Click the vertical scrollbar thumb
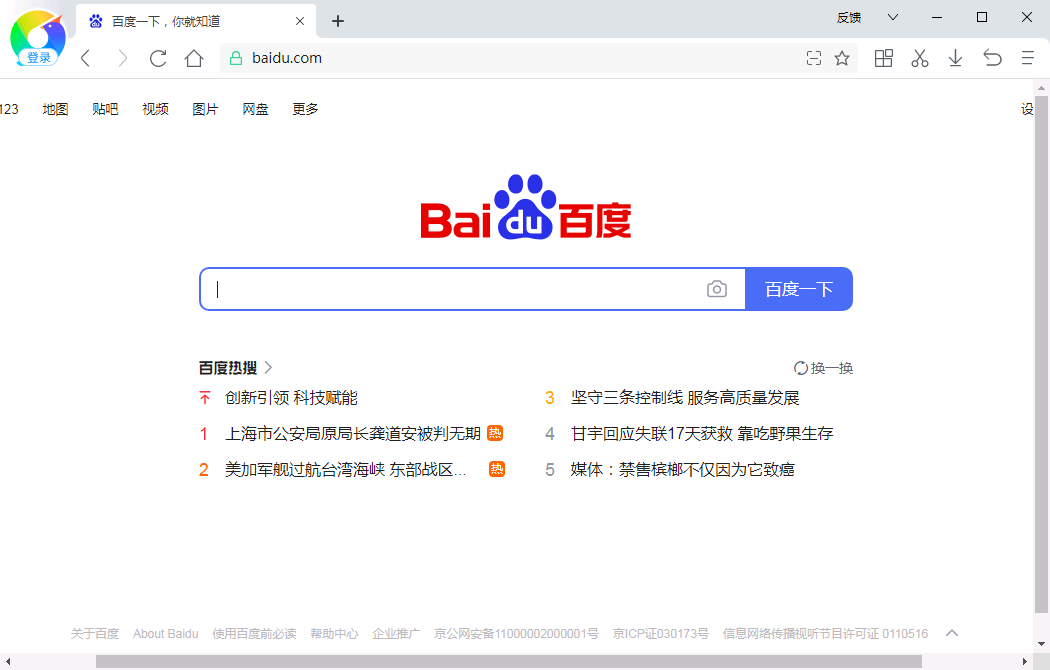This screenshot has height=670, width=1050. tap(1041, 355)
